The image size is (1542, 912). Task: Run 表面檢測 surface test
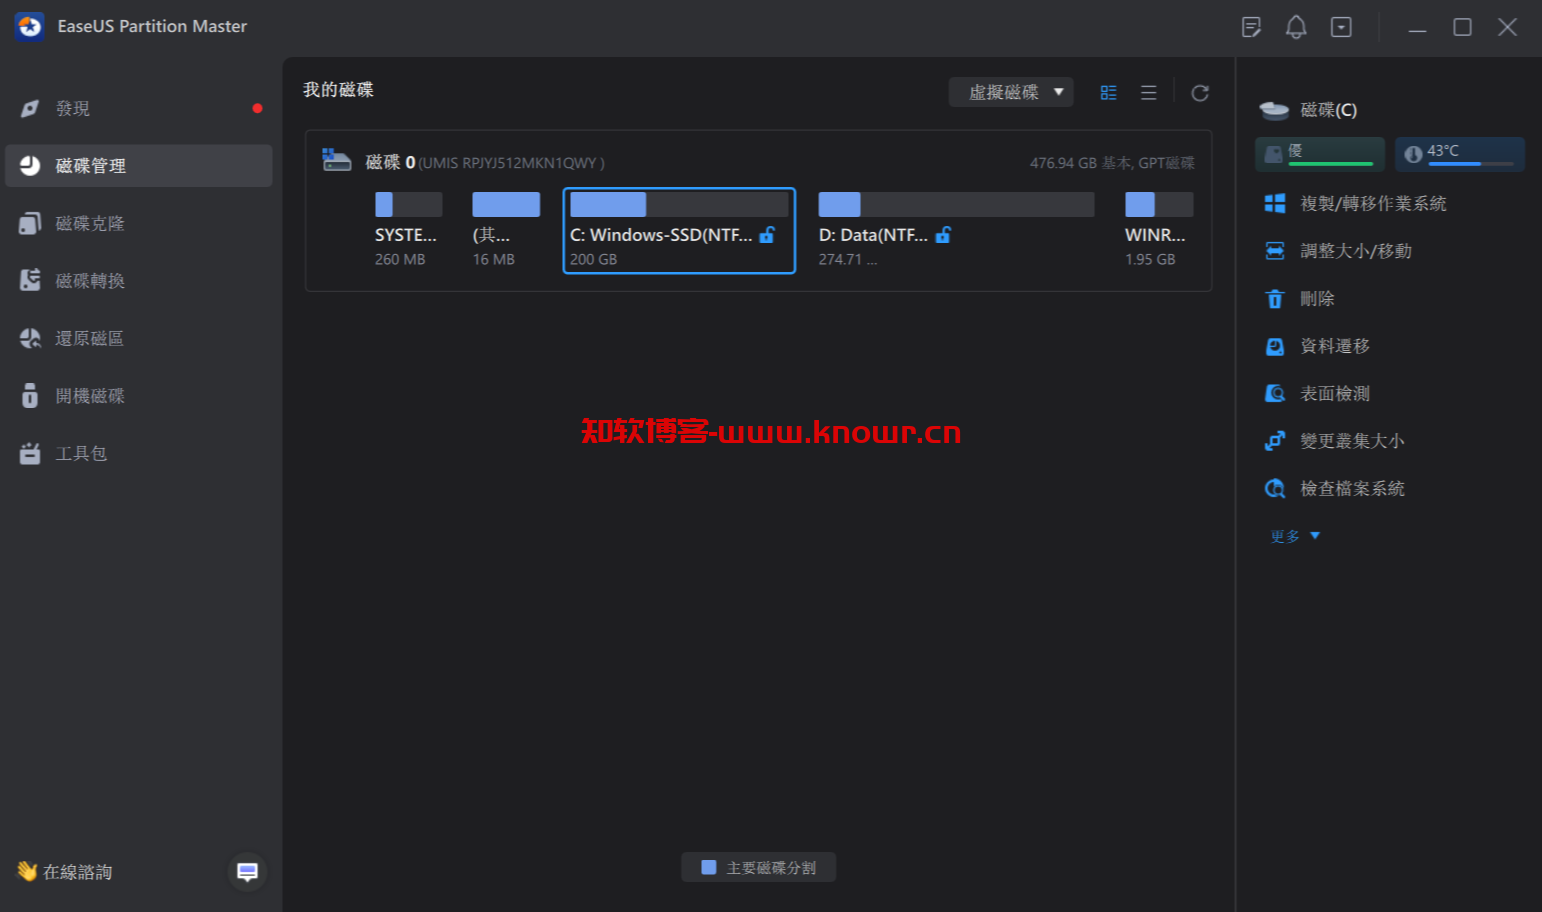(x=1335, y=394)
